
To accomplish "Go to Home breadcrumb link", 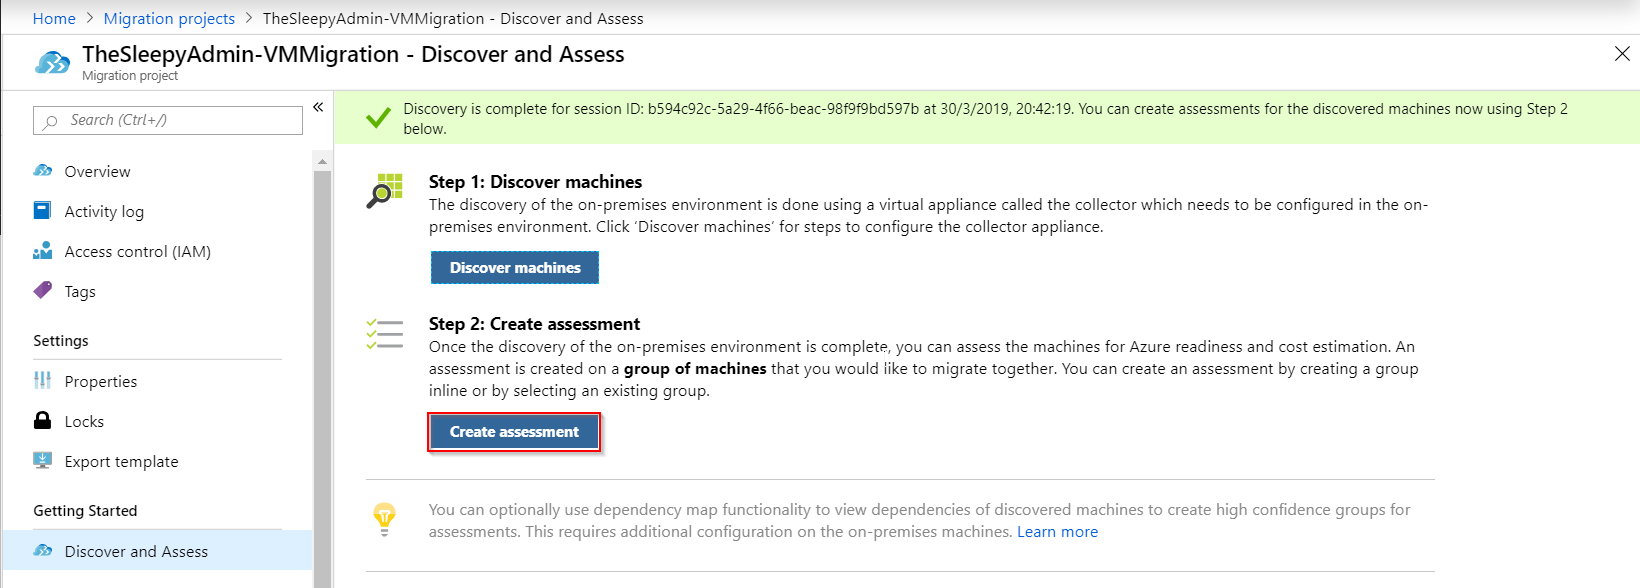I will click(x=54, y=18).
